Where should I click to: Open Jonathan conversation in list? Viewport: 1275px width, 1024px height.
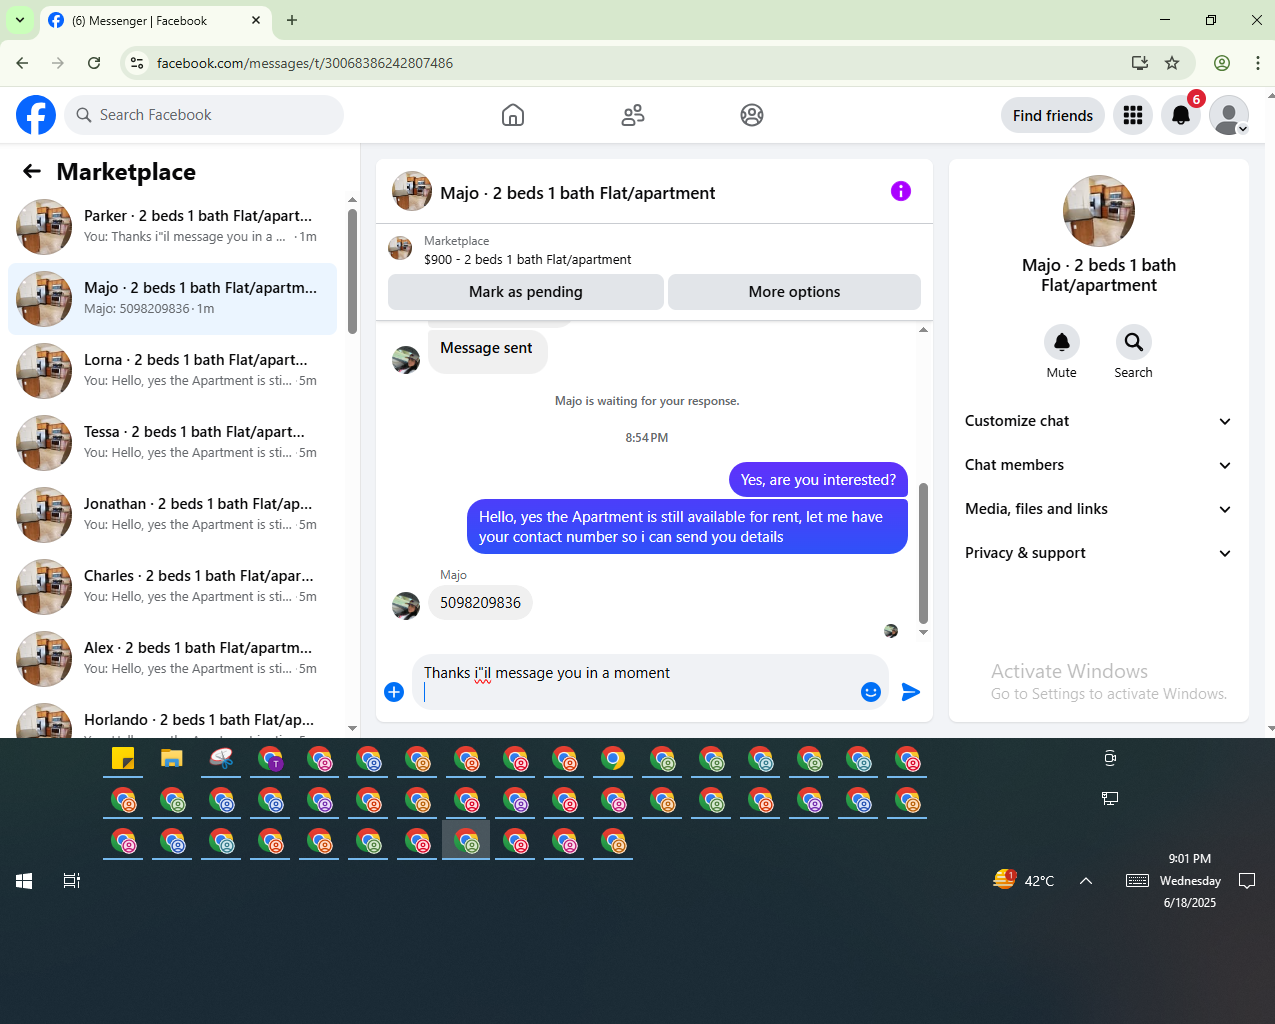pyautogui.click(x=172, y=515)
